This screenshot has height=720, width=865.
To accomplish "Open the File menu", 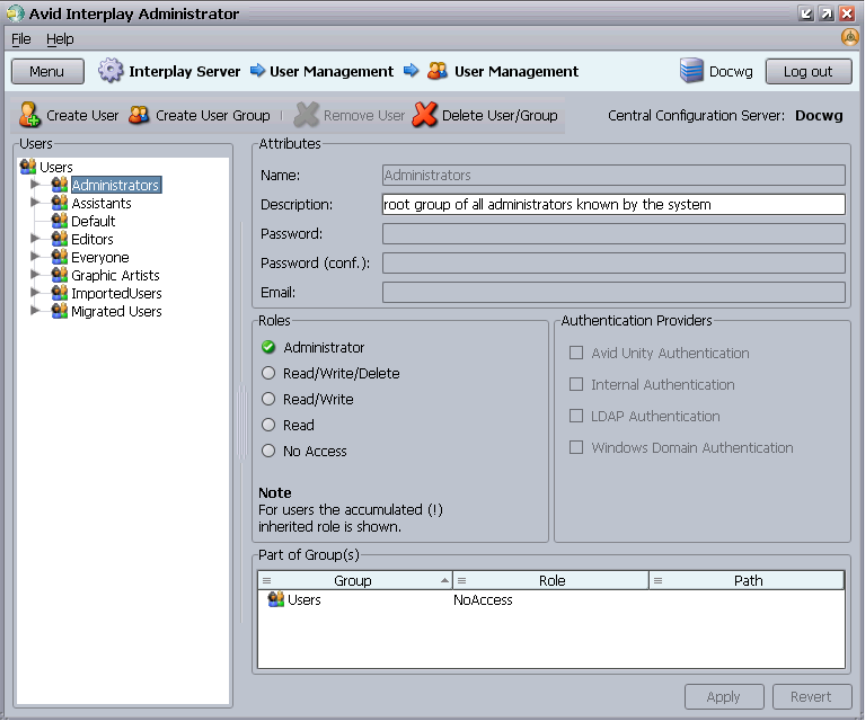I will tap(21, 39).
